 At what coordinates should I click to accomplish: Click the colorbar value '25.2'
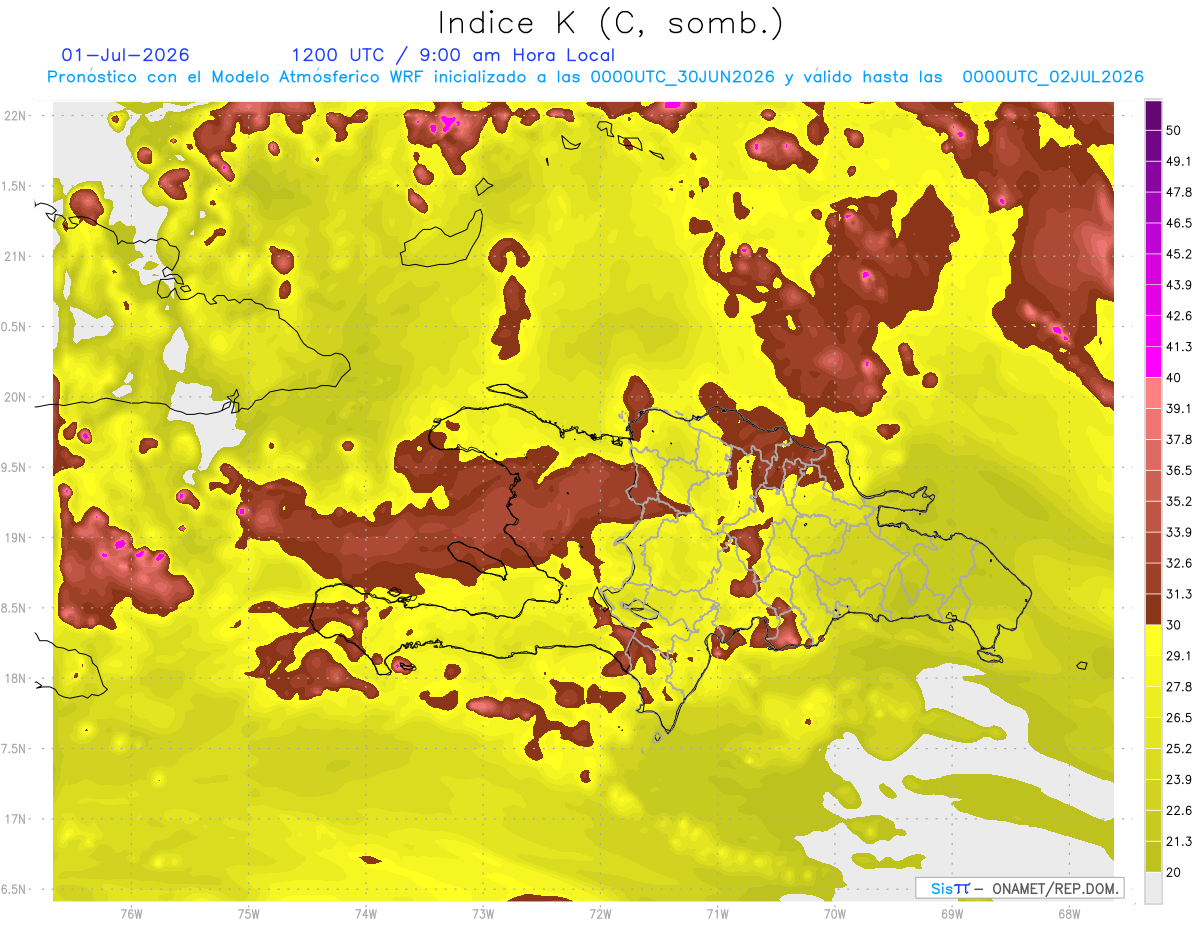[1179, 748]
